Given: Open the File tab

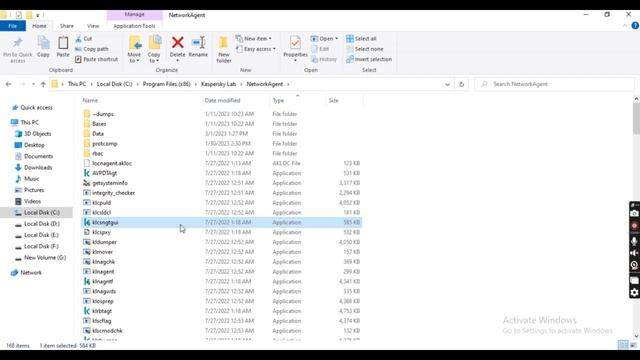Looking at the screenshot, I should pos(13,26).
